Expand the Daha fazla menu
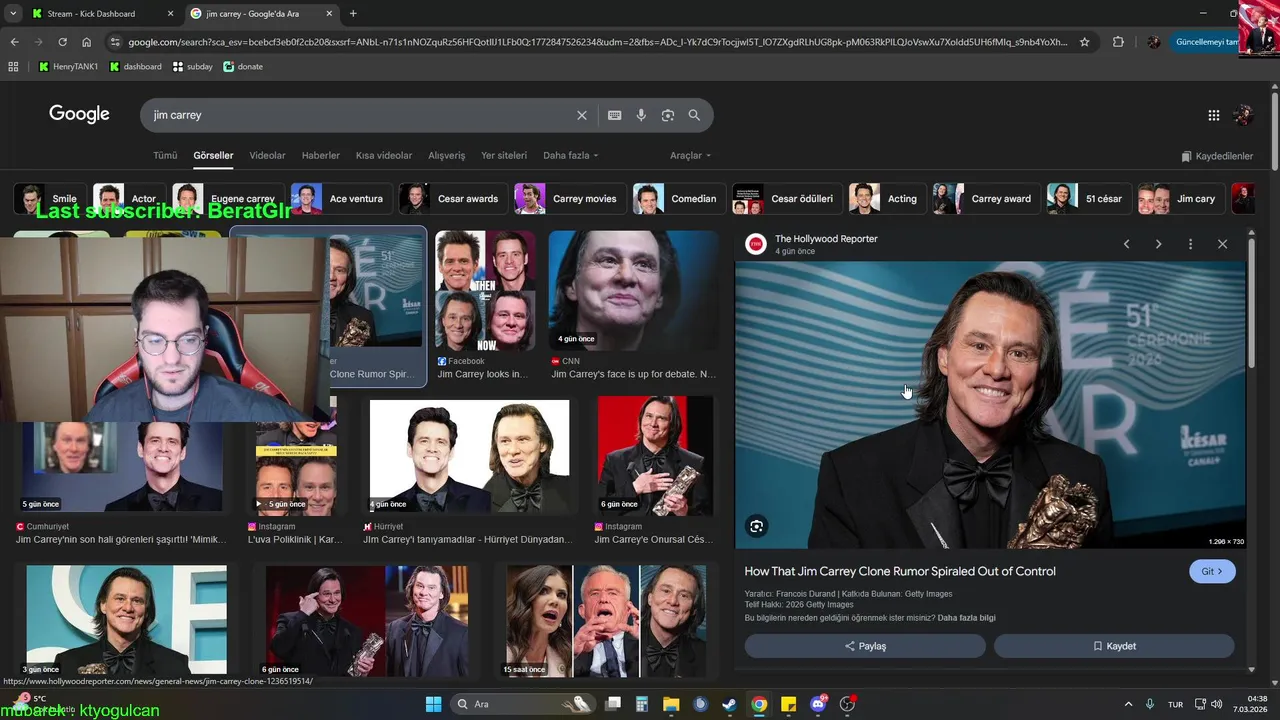The width and height of the screenshot is (1280, 720). (x=570, y=156)
